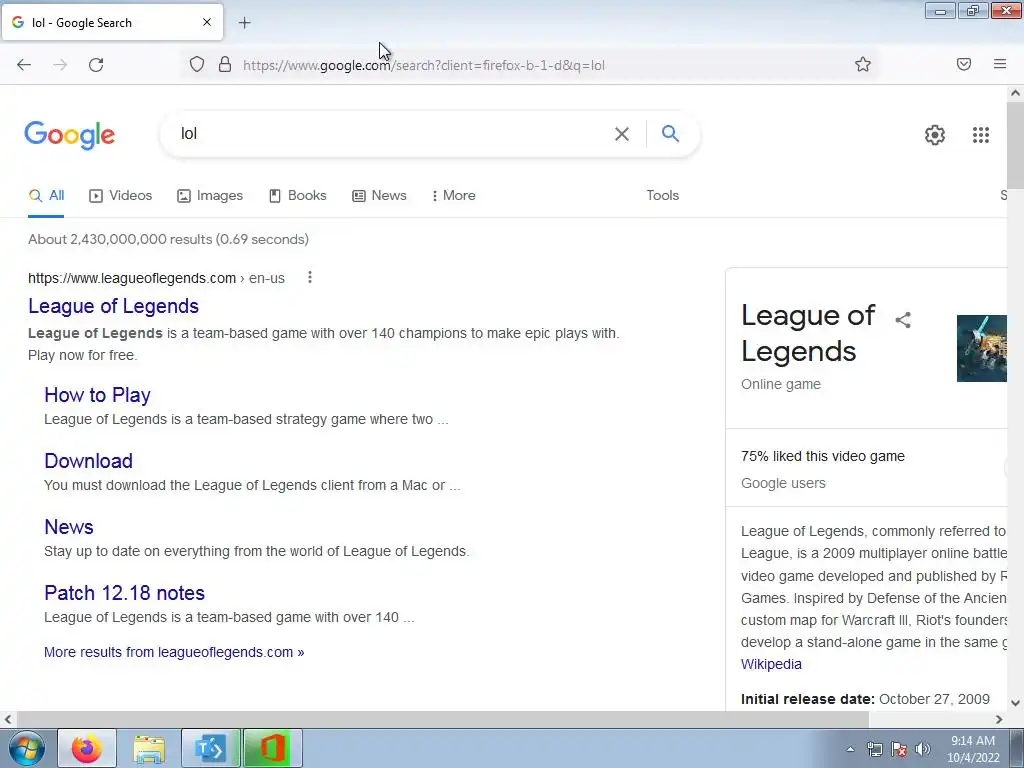1024x768 pixels.
Task: Click the vertical scrollbar down arrow
Action: tap(1015, 703)
